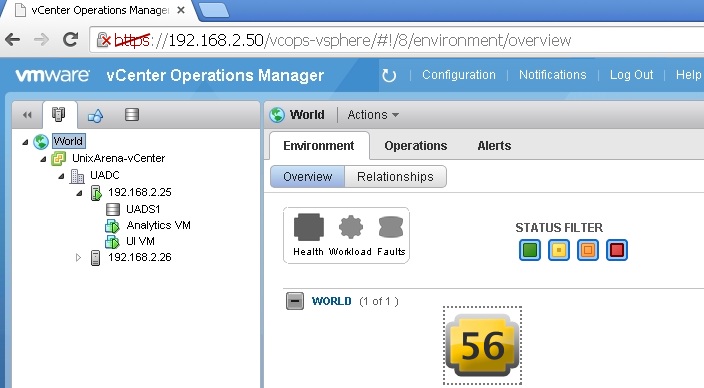Viewport: 704px width, 388px height.
Task: Click the UnixArena-vCenter icon
Action: (58, 158)
